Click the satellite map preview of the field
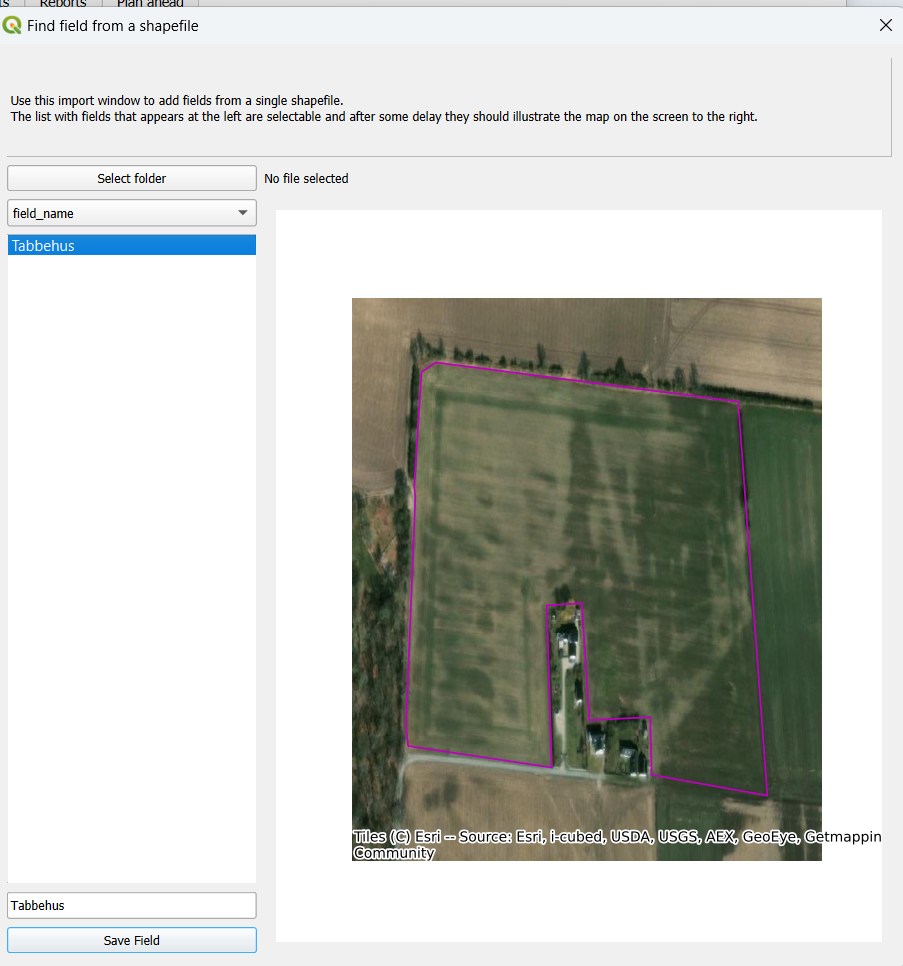The width and height of the screenshot is (903, 966). (x=586, y=579)
